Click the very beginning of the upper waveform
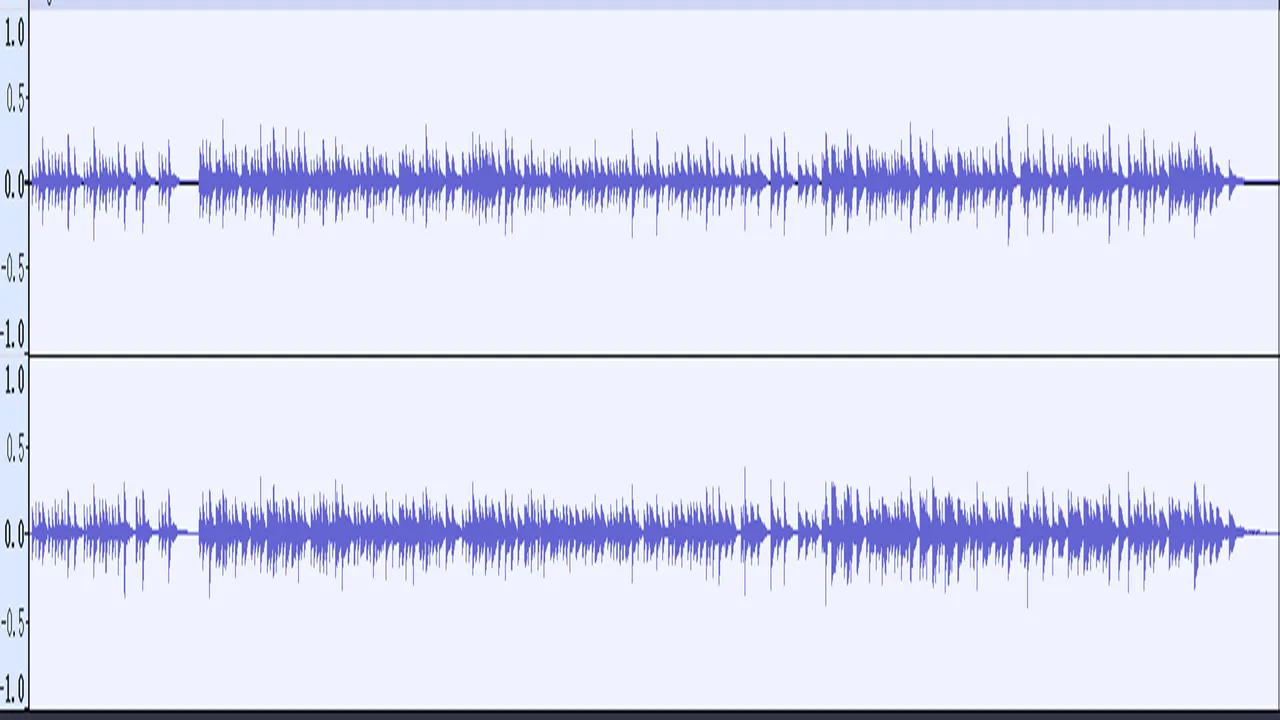 (x=34, y=183)
